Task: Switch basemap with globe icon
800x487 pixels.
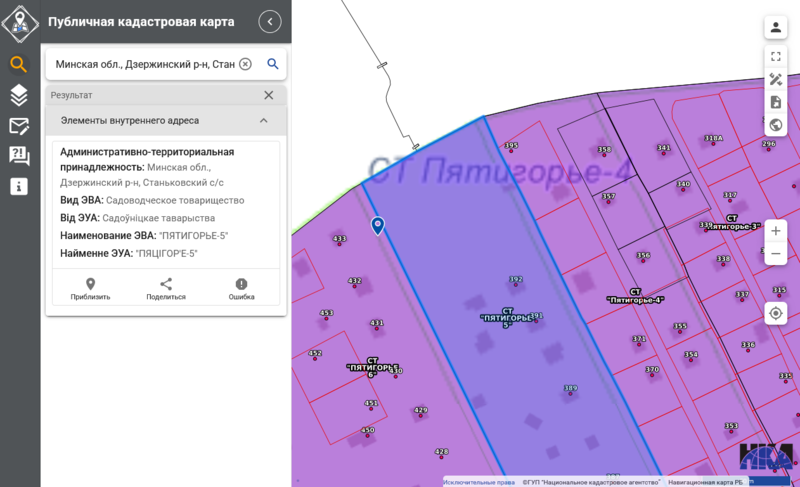Action: [x=776, y=126]
